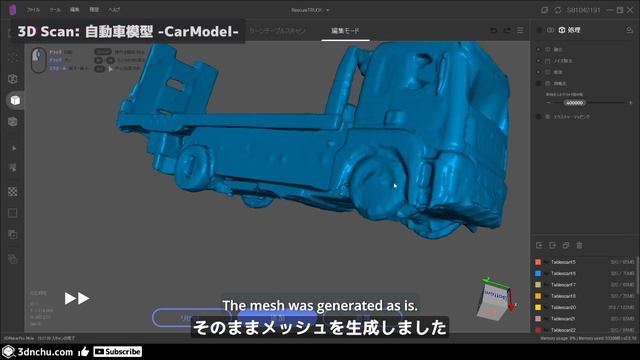Select the Tablescan16 list row
This screenshot has width=640, height=360.
[584, 273]
